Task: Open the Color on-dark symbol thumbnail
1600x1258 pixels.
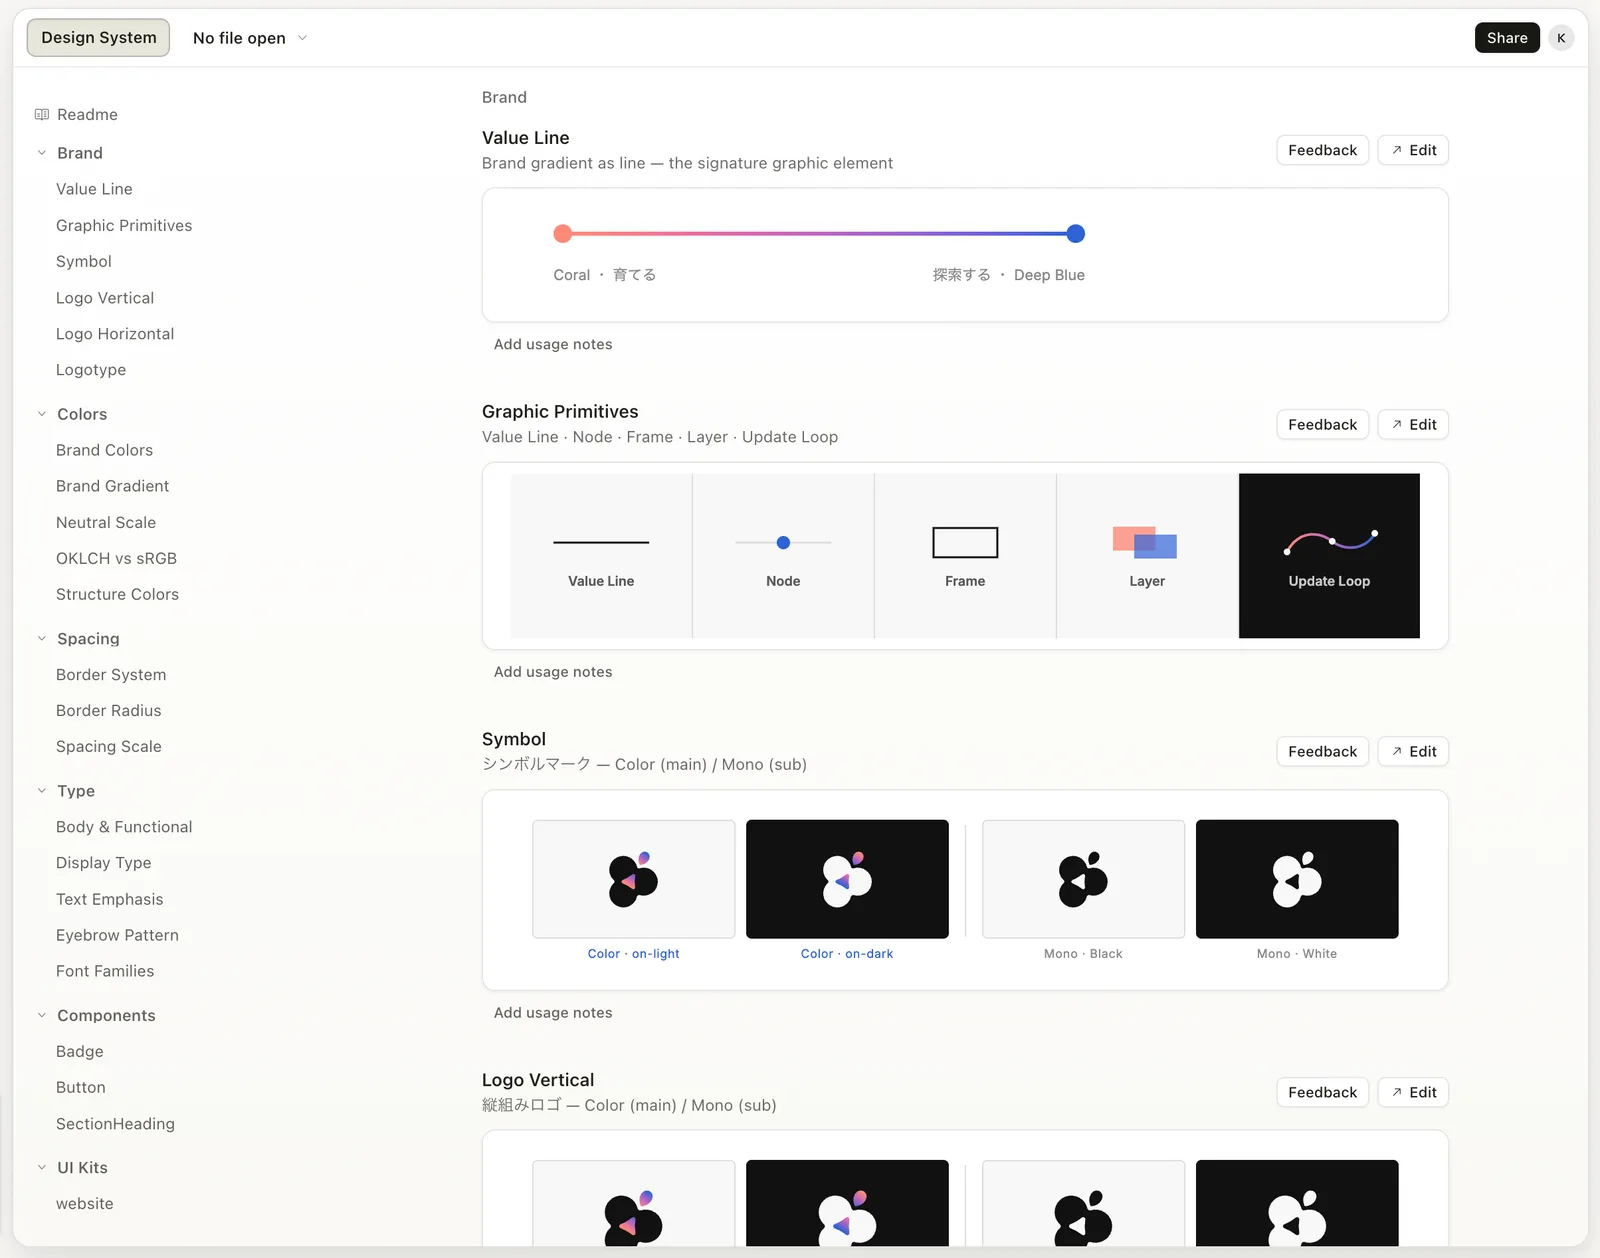Action: (x=847, y=879)
